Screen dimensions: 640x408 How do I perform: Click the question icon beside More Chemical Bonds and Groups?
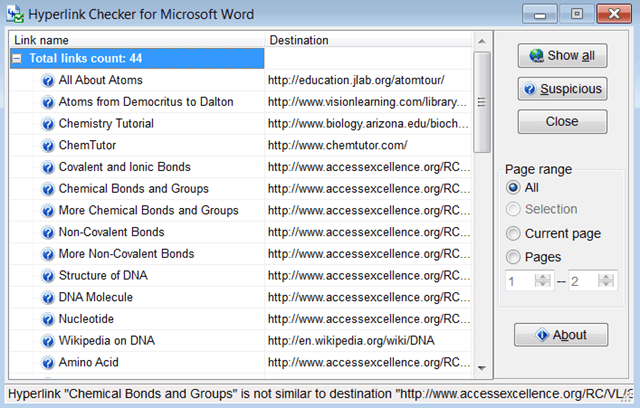click(x=48, y=211)
